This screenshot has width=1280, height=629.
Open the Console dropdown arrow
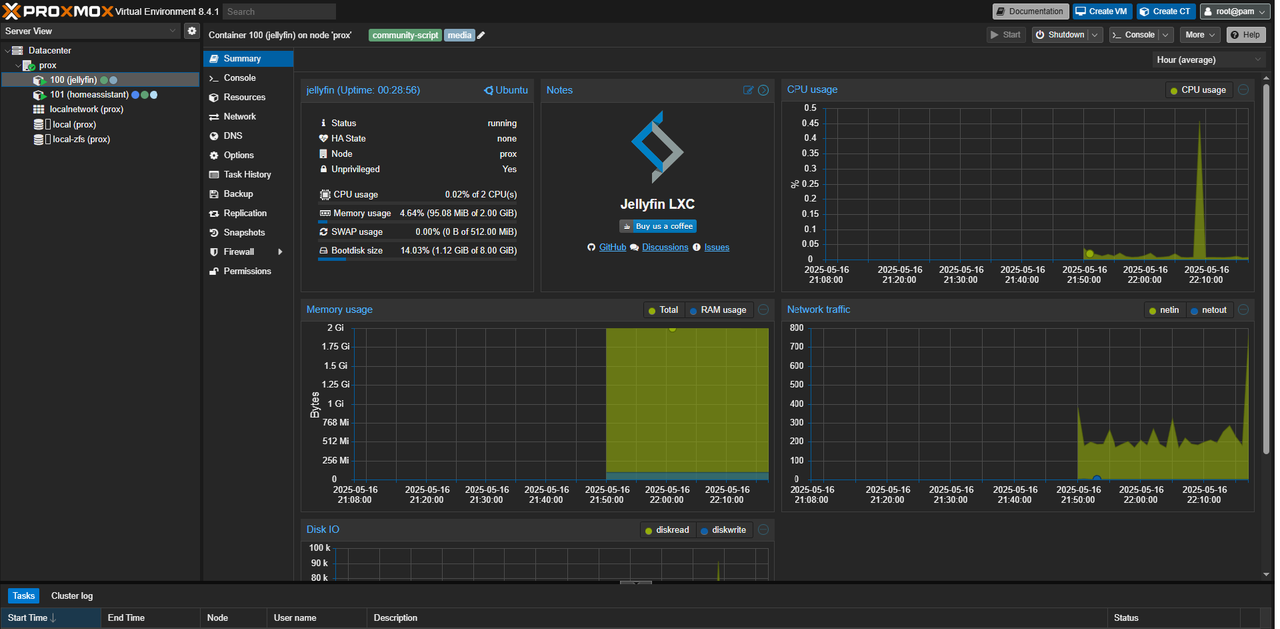click(x=1166, y=35)
